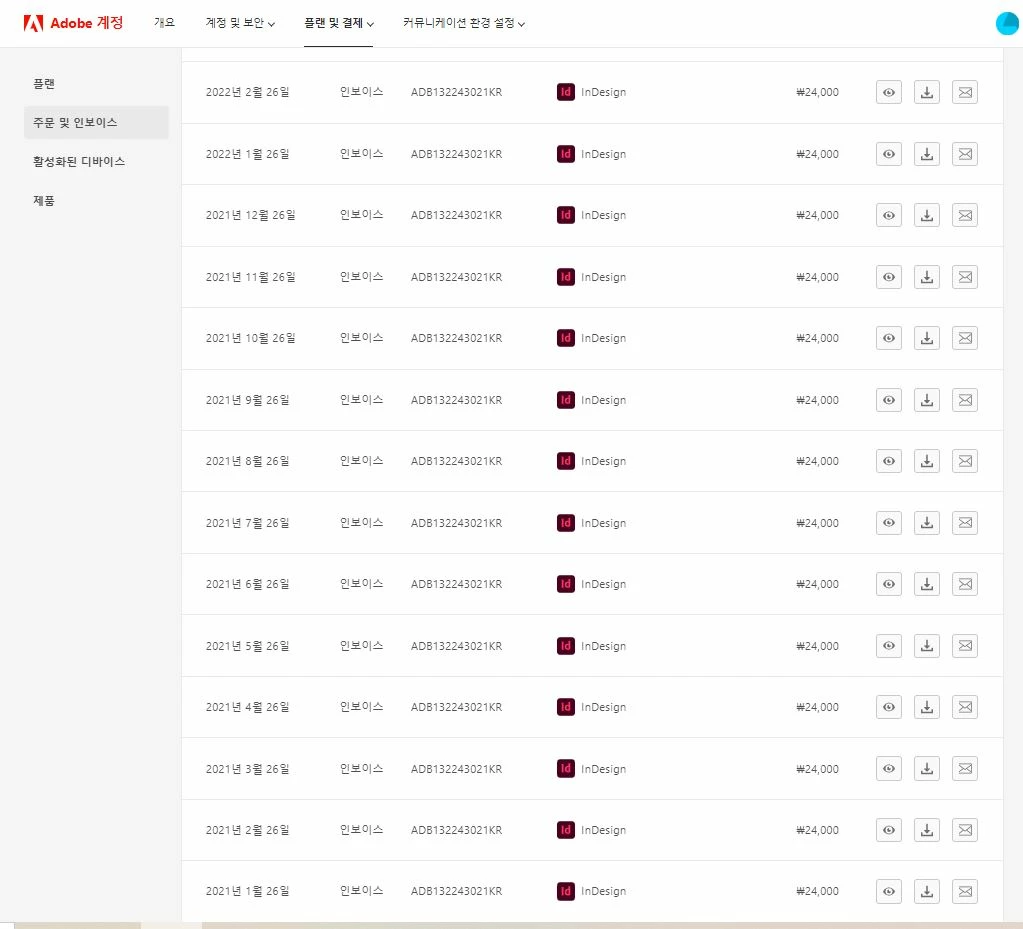Viewport: 1023px width, 929px height.
Task: Download the 2021년 10월 26일 invoice
Action: [926, 338]
